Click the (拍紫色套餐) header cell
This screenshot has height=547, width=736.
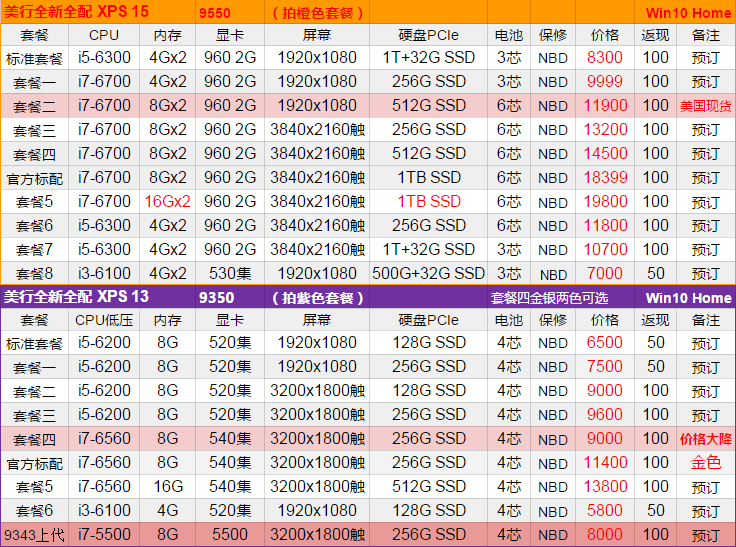(x=316, y=298)
